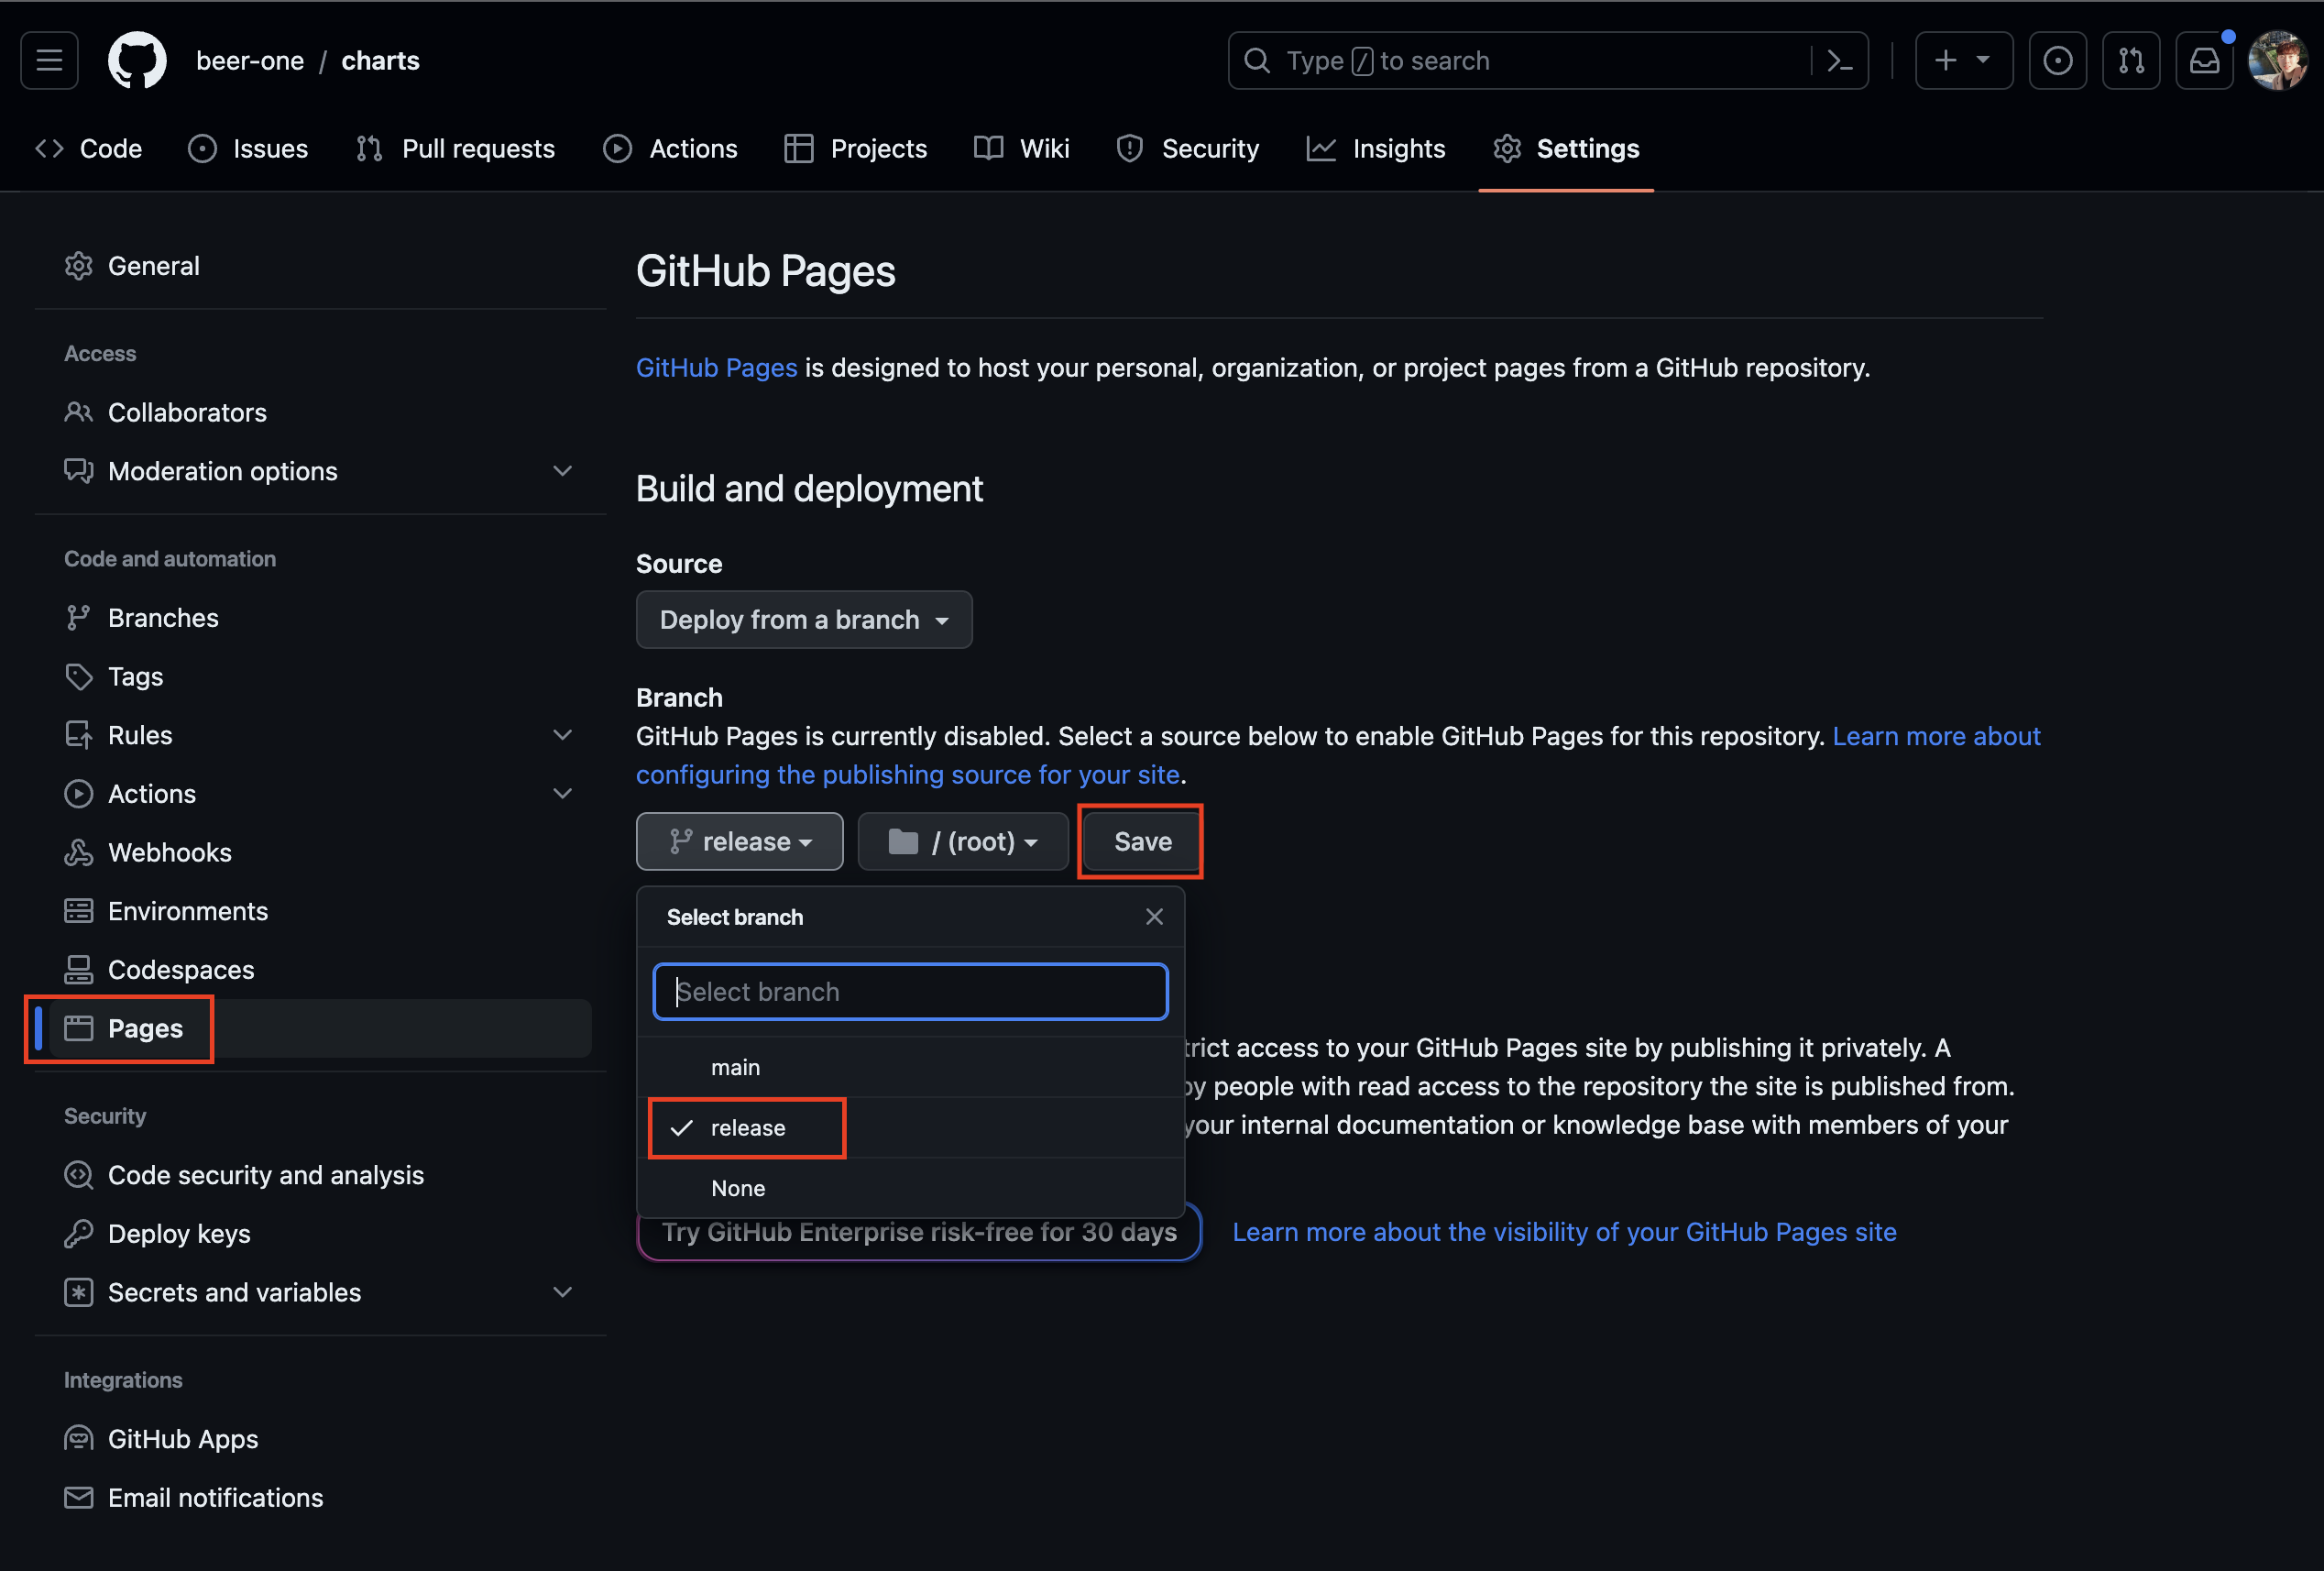2324x1571 pixels.
Task: Open the / (root) folder dropdown
Action: tap(962, 842)
